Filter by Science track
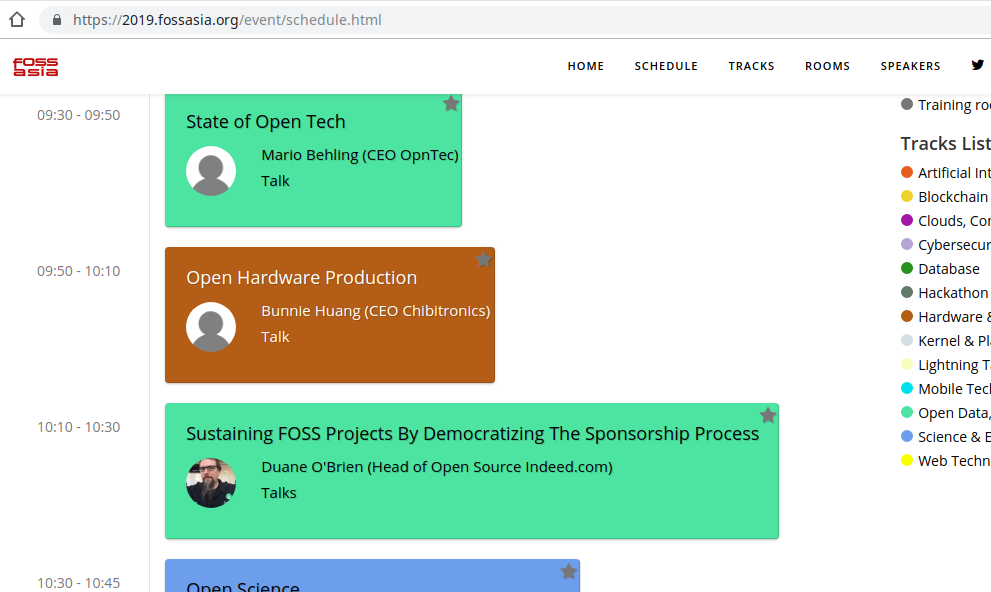This screenshot has width=991, height=592. point(945,437)
